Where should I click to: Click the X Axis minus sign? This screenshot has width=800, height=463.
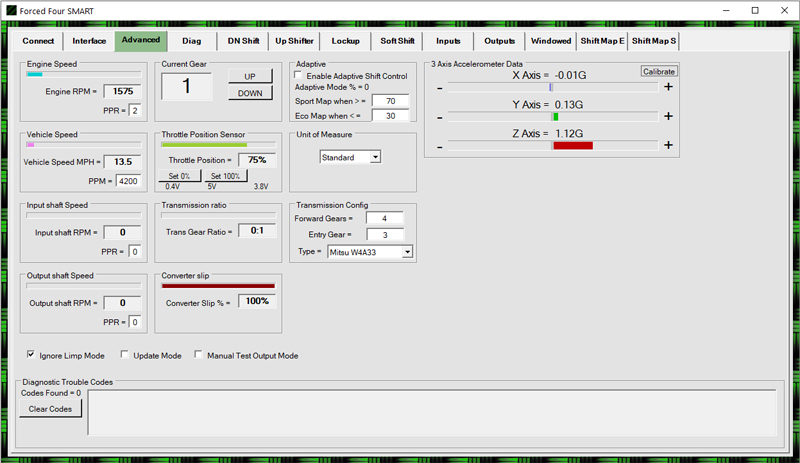click(x=440, y=87)
